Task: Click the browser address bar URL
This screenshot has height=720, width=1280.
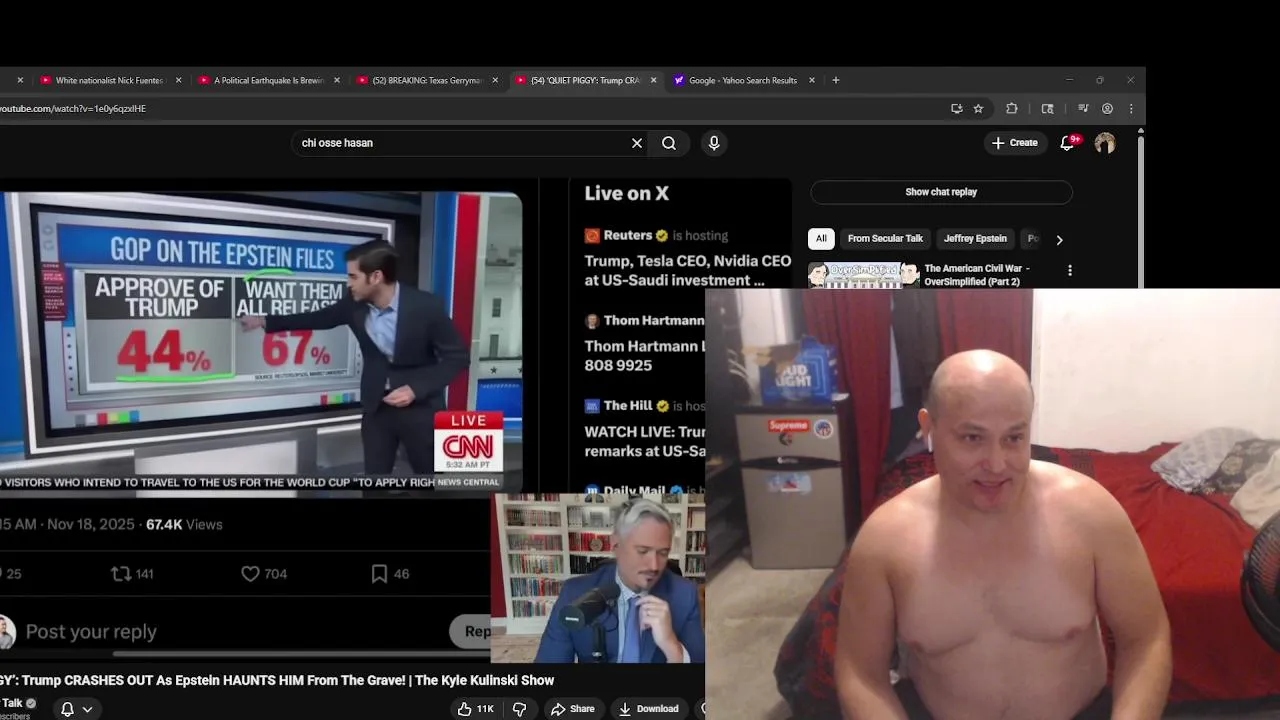Action: (x=73, y=108)
